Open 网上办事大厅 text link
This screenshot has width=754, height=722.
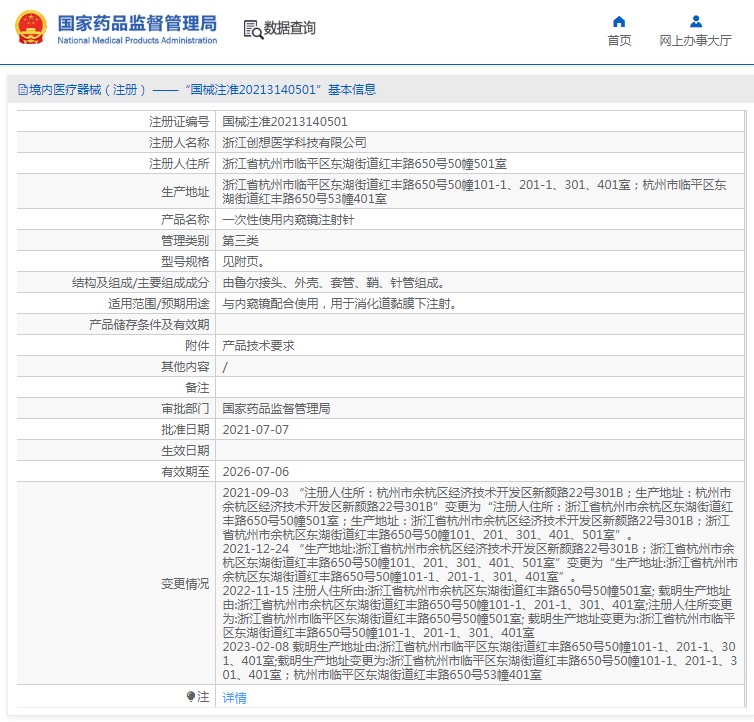coord(695,40)
